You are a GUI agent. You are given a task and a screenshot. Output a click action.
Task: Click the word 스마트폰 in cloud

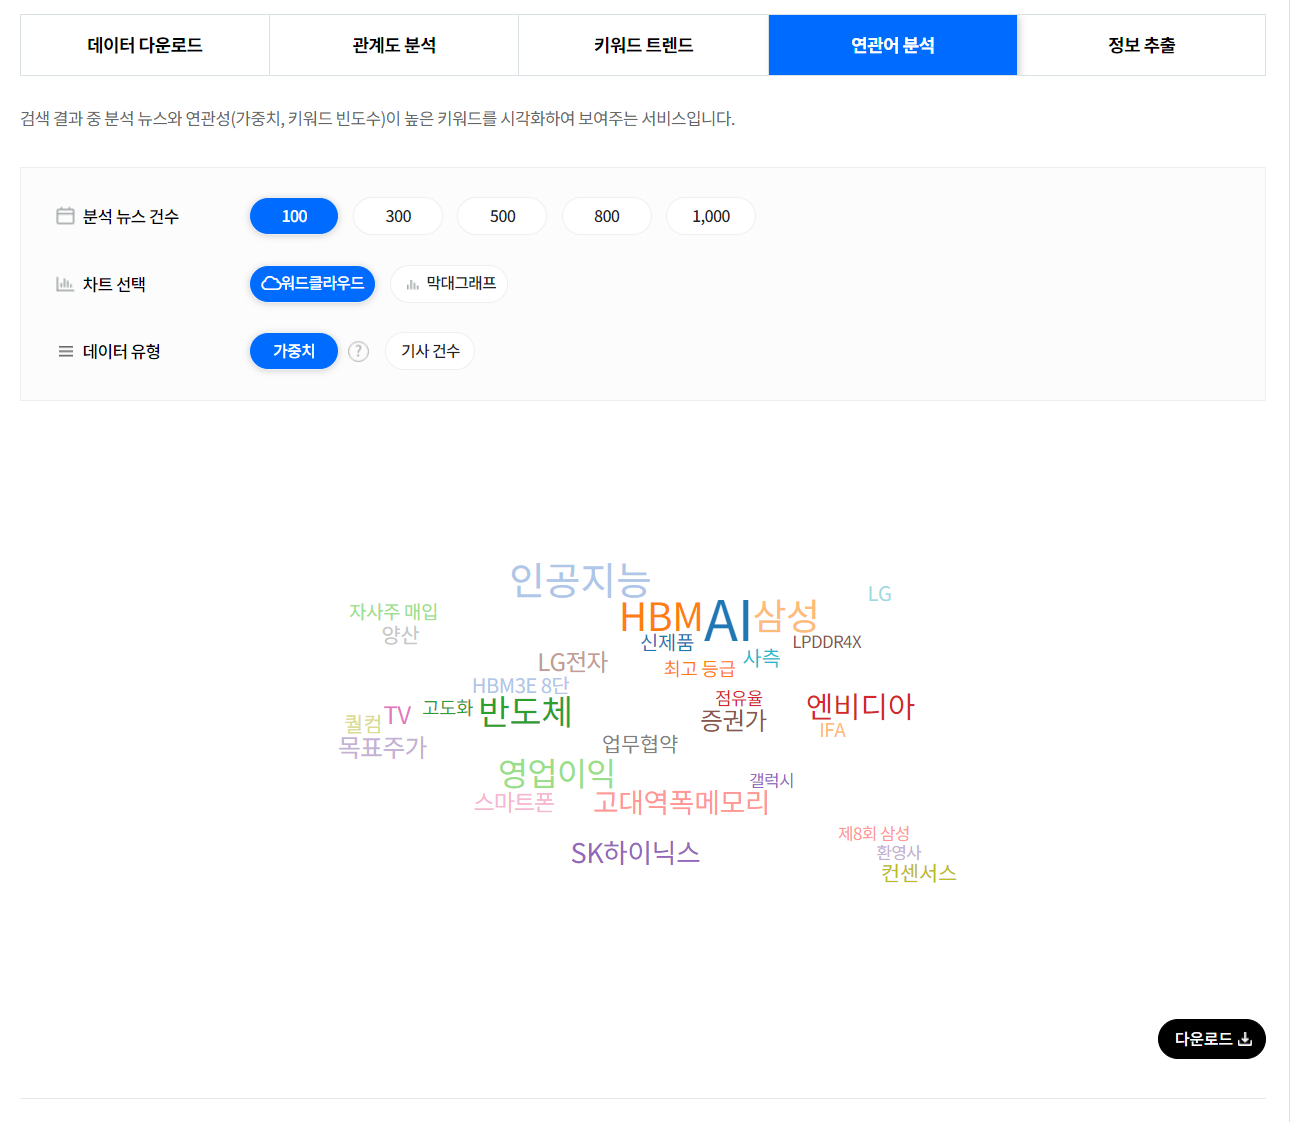[x=514, y=802]
